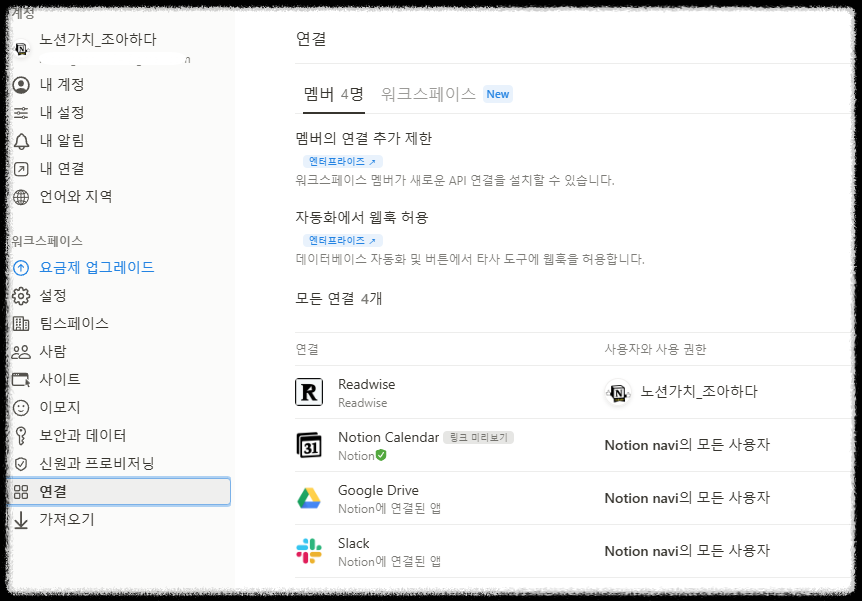The height and width of the screenshot is (601, 862).
Task: Click the 가져오기 download arrow icon
Action: pos(21,519)
